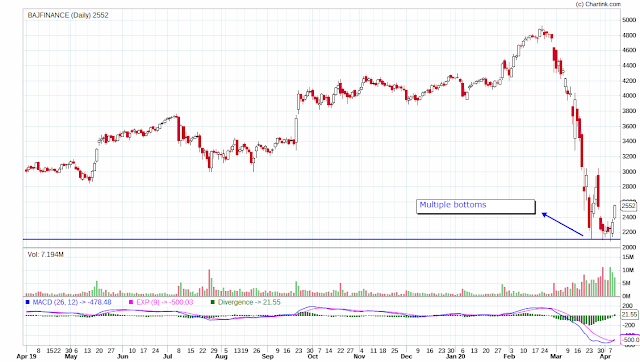Click the 3800 price axis label
This screenshot has width=640, height=362.
629,111
